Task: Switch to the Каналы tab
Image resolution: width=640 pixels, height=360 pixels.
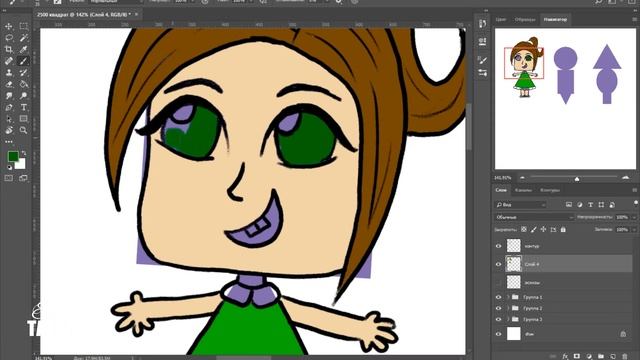Action: [x=523, y=190]
